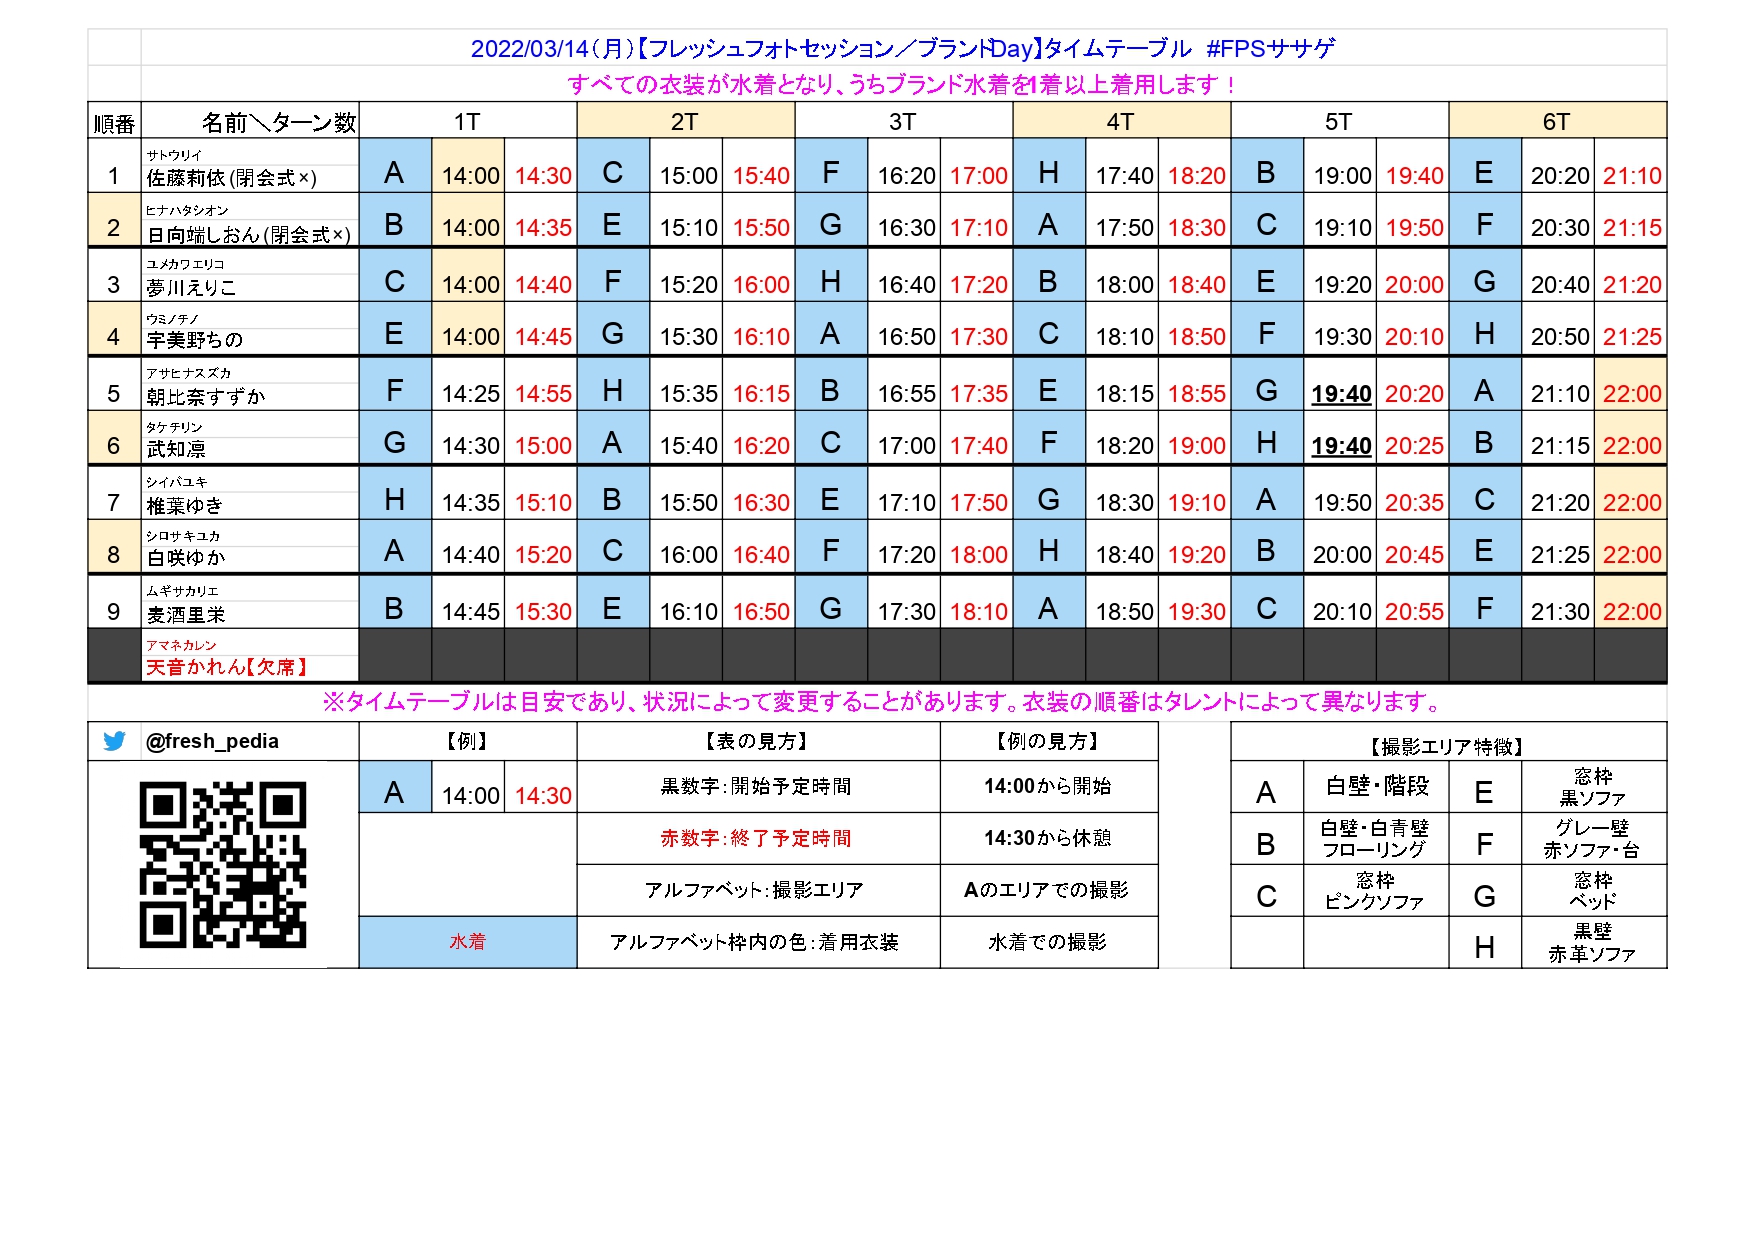Viewport: 1755px width, 1240px height.
Task: Click 黒数字:開始予定時間 legend text
Action: pos(756,787)
